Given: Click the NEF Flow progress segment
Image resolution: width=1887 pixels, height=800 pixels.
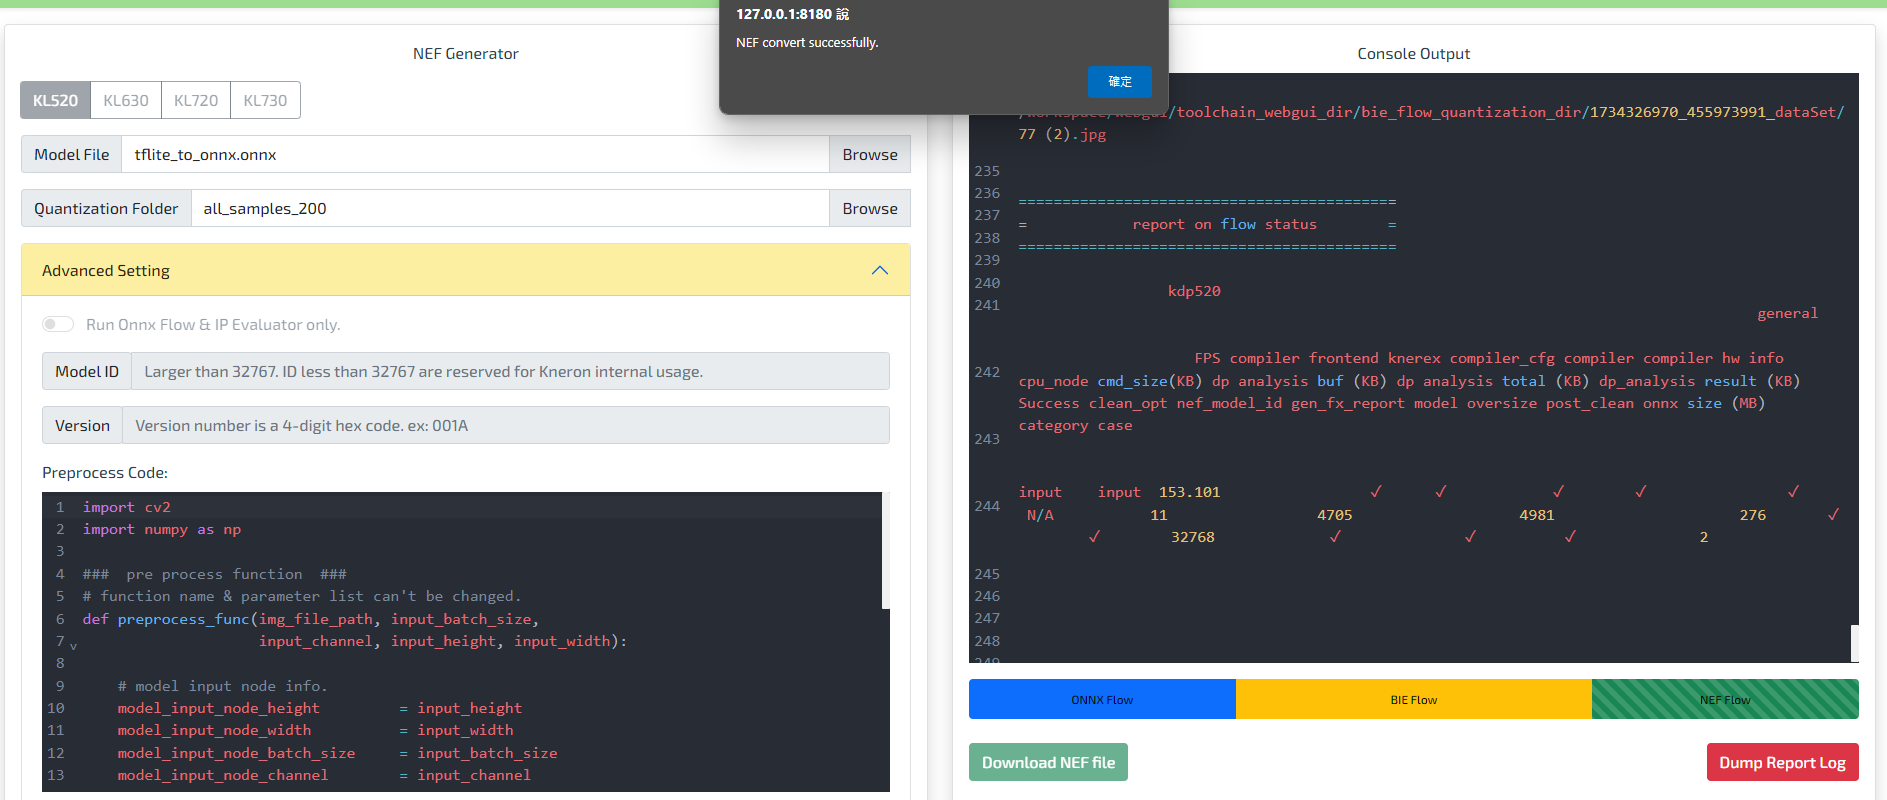Looking at the screenshot, I should (1725, 699).
